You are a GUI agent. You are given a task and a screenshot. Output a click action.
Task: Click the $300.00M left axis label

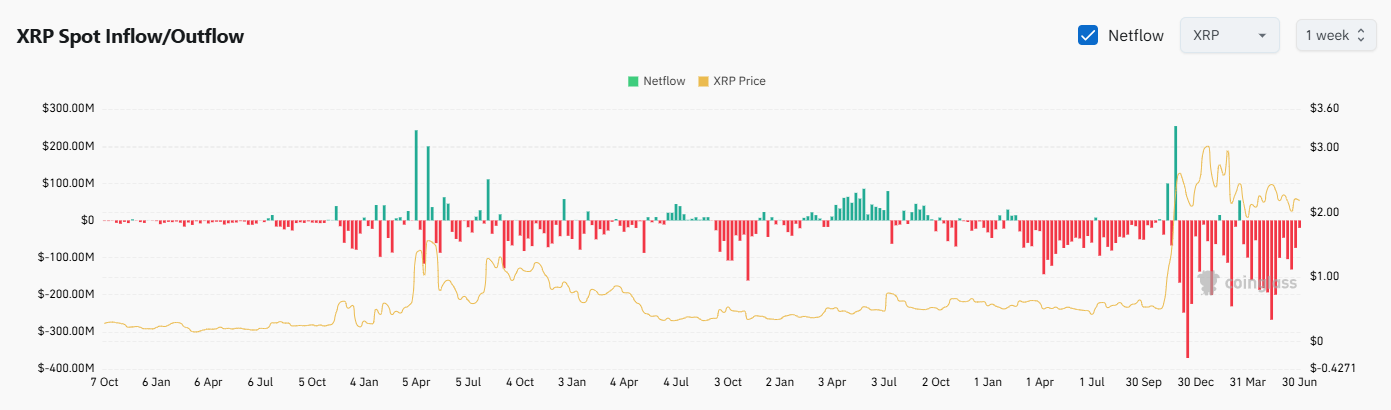[69, 109]
